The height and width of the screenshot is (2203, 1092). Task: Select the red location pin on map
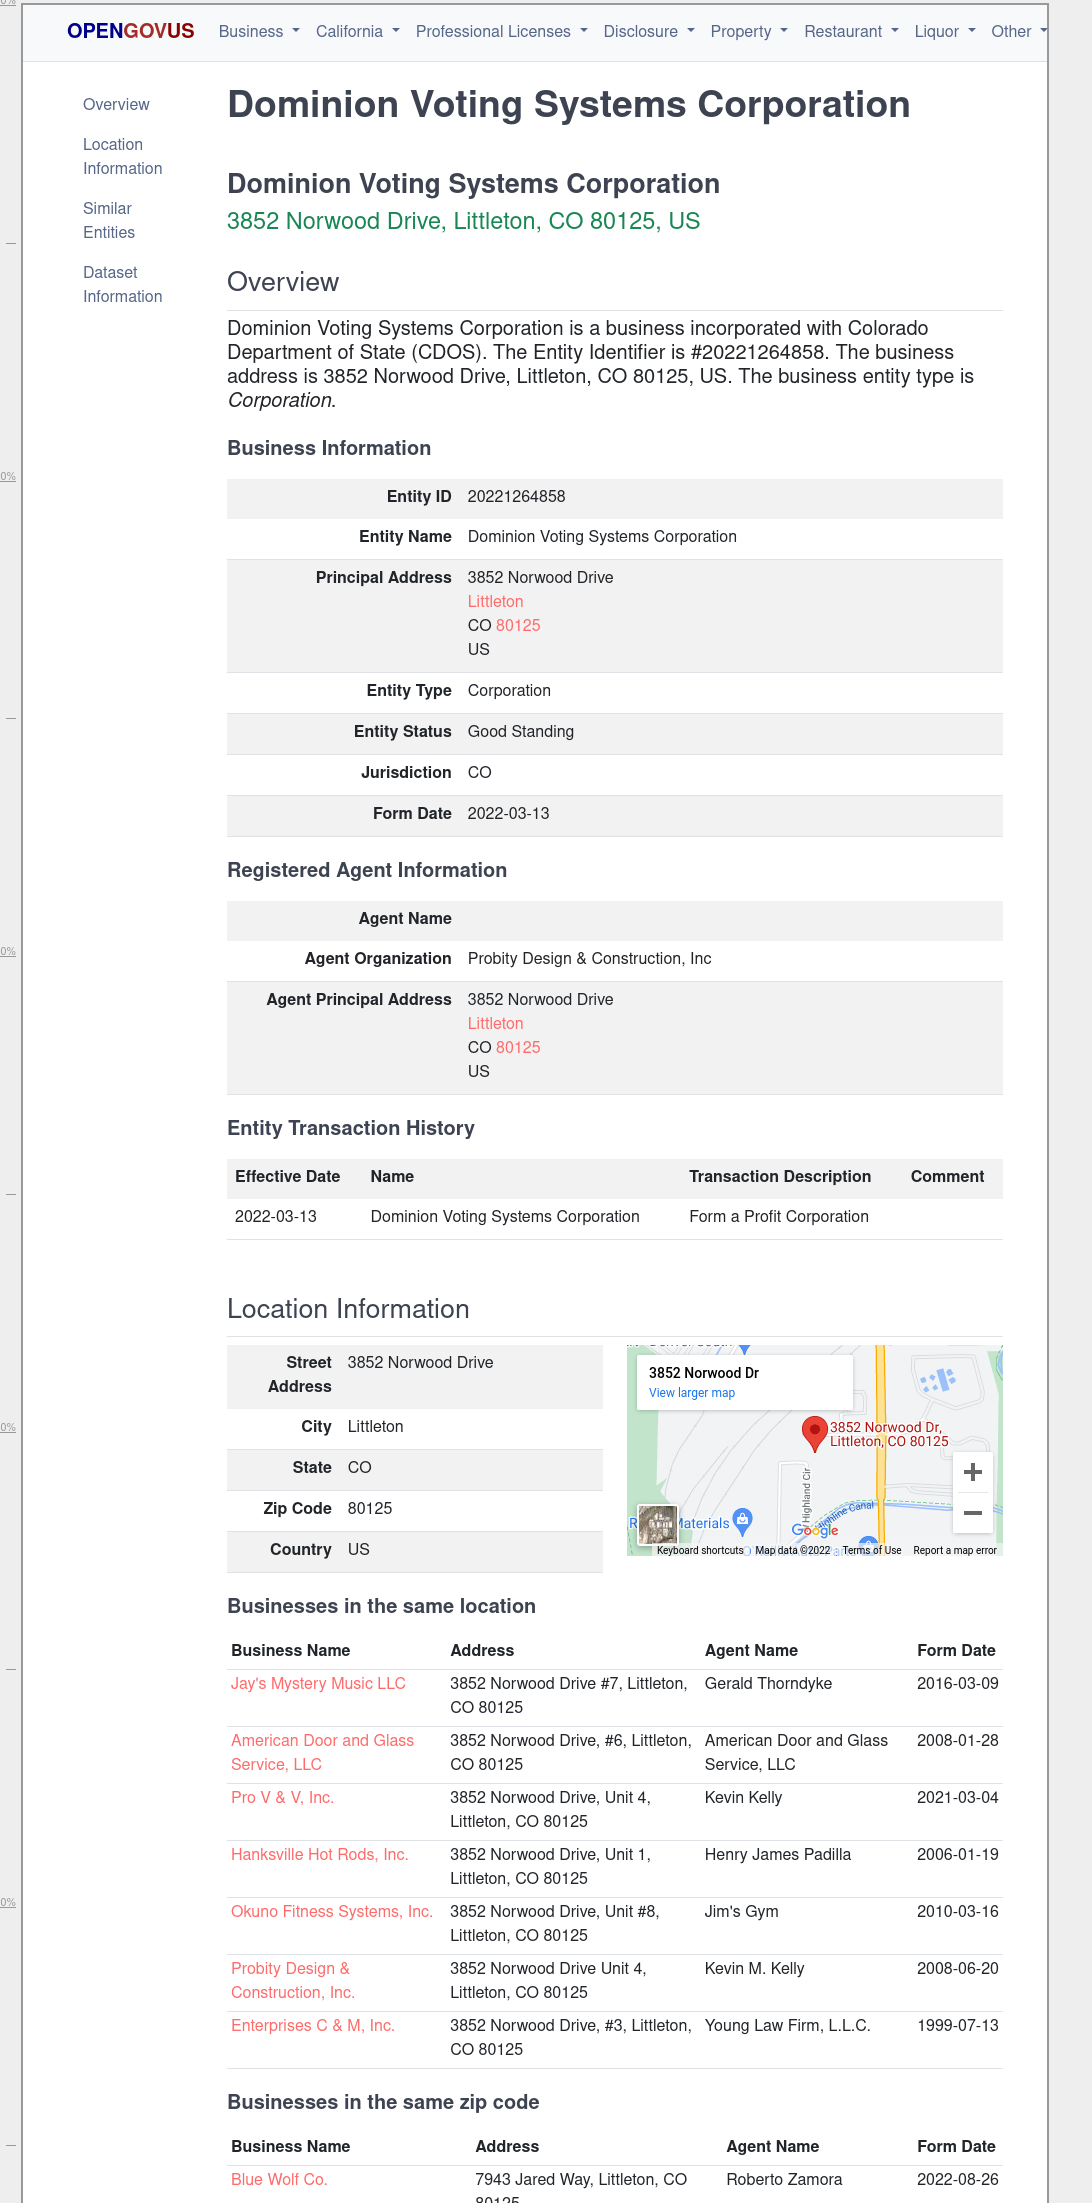(x=815, y=1433)
